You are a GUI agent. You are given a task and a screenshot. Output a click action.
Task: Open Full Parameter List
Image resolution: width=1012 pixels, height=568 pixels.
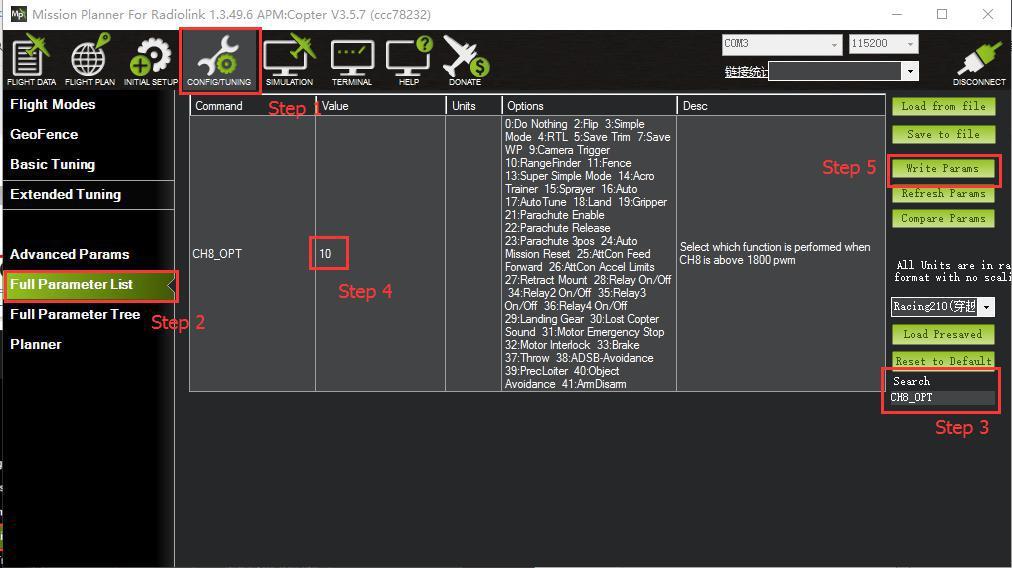[x=90, y=285]
